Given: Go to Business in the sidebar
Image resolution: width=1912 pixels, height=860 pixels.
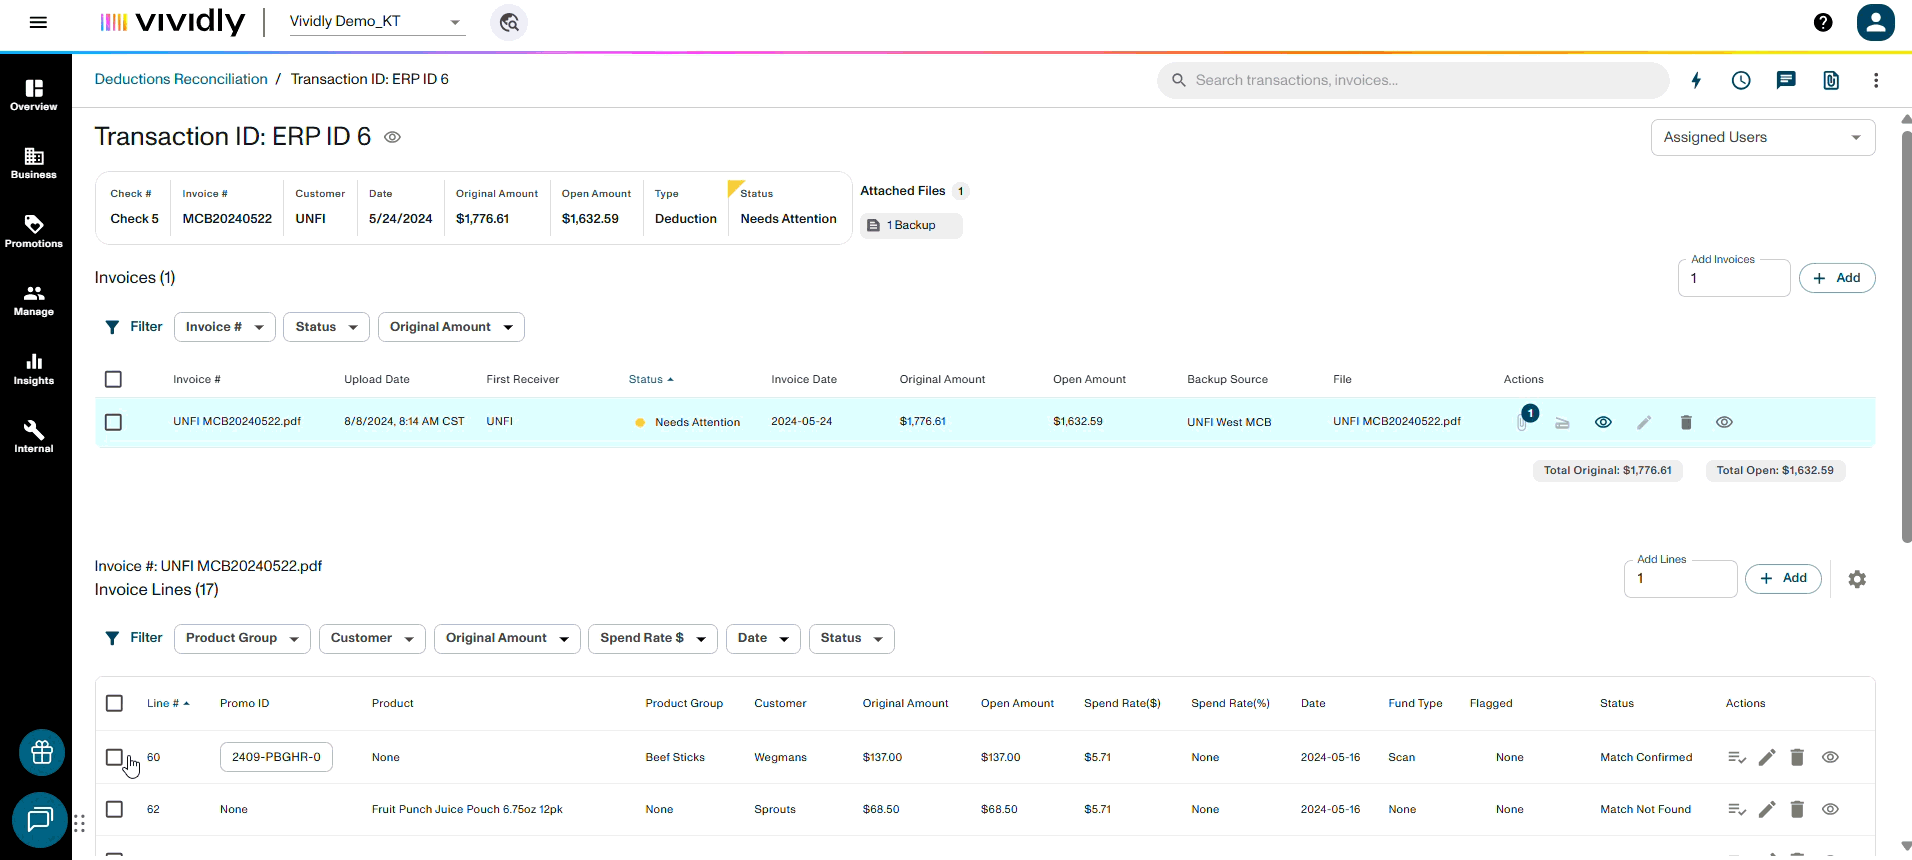Looking at the screenshot, I should (x=34, y=163).
